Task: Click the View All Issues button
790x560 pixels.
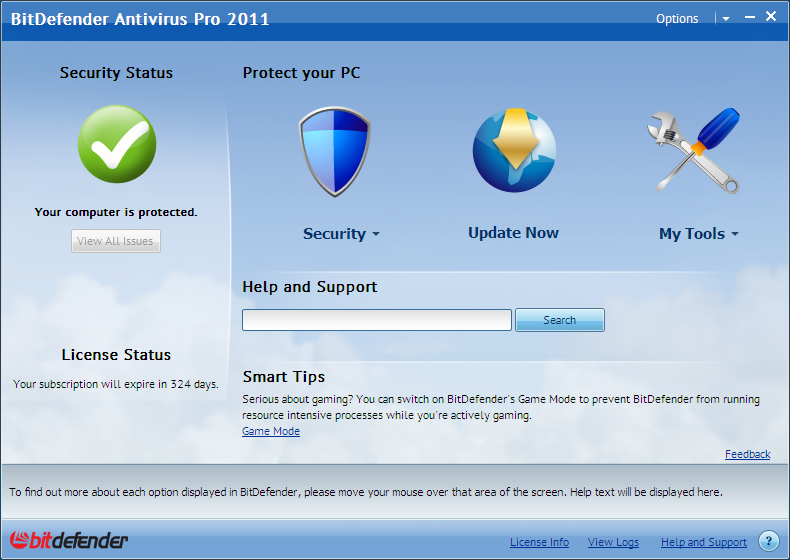Action: (x=116, y=241)
